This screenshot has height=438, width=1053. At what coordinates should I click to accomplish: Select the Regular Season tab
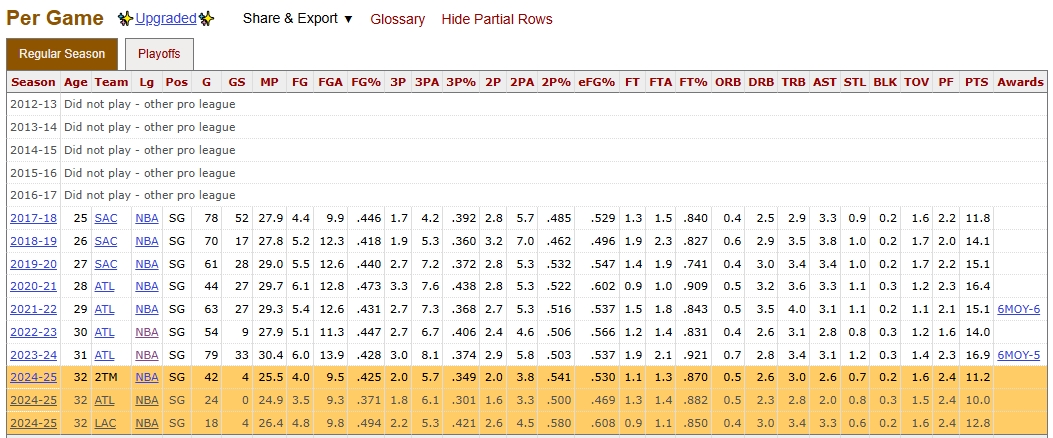point(62,54)
